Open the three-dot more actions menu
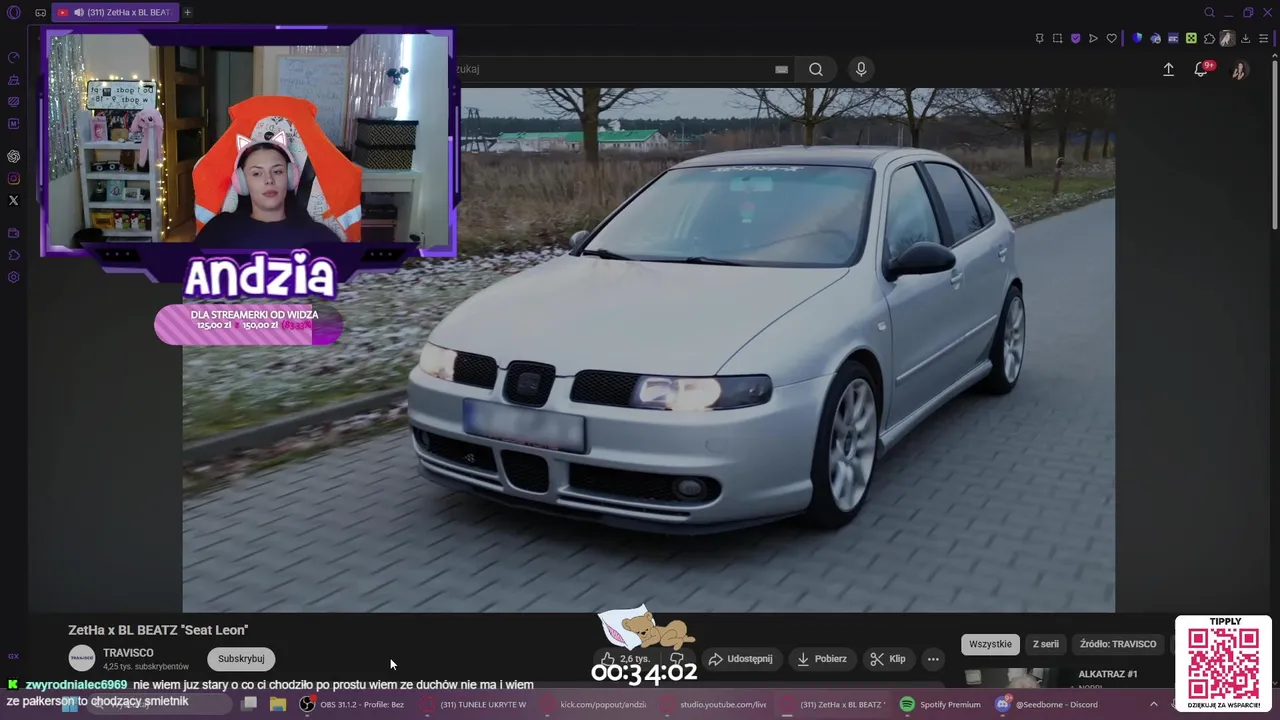 click(x=933, y=659)
